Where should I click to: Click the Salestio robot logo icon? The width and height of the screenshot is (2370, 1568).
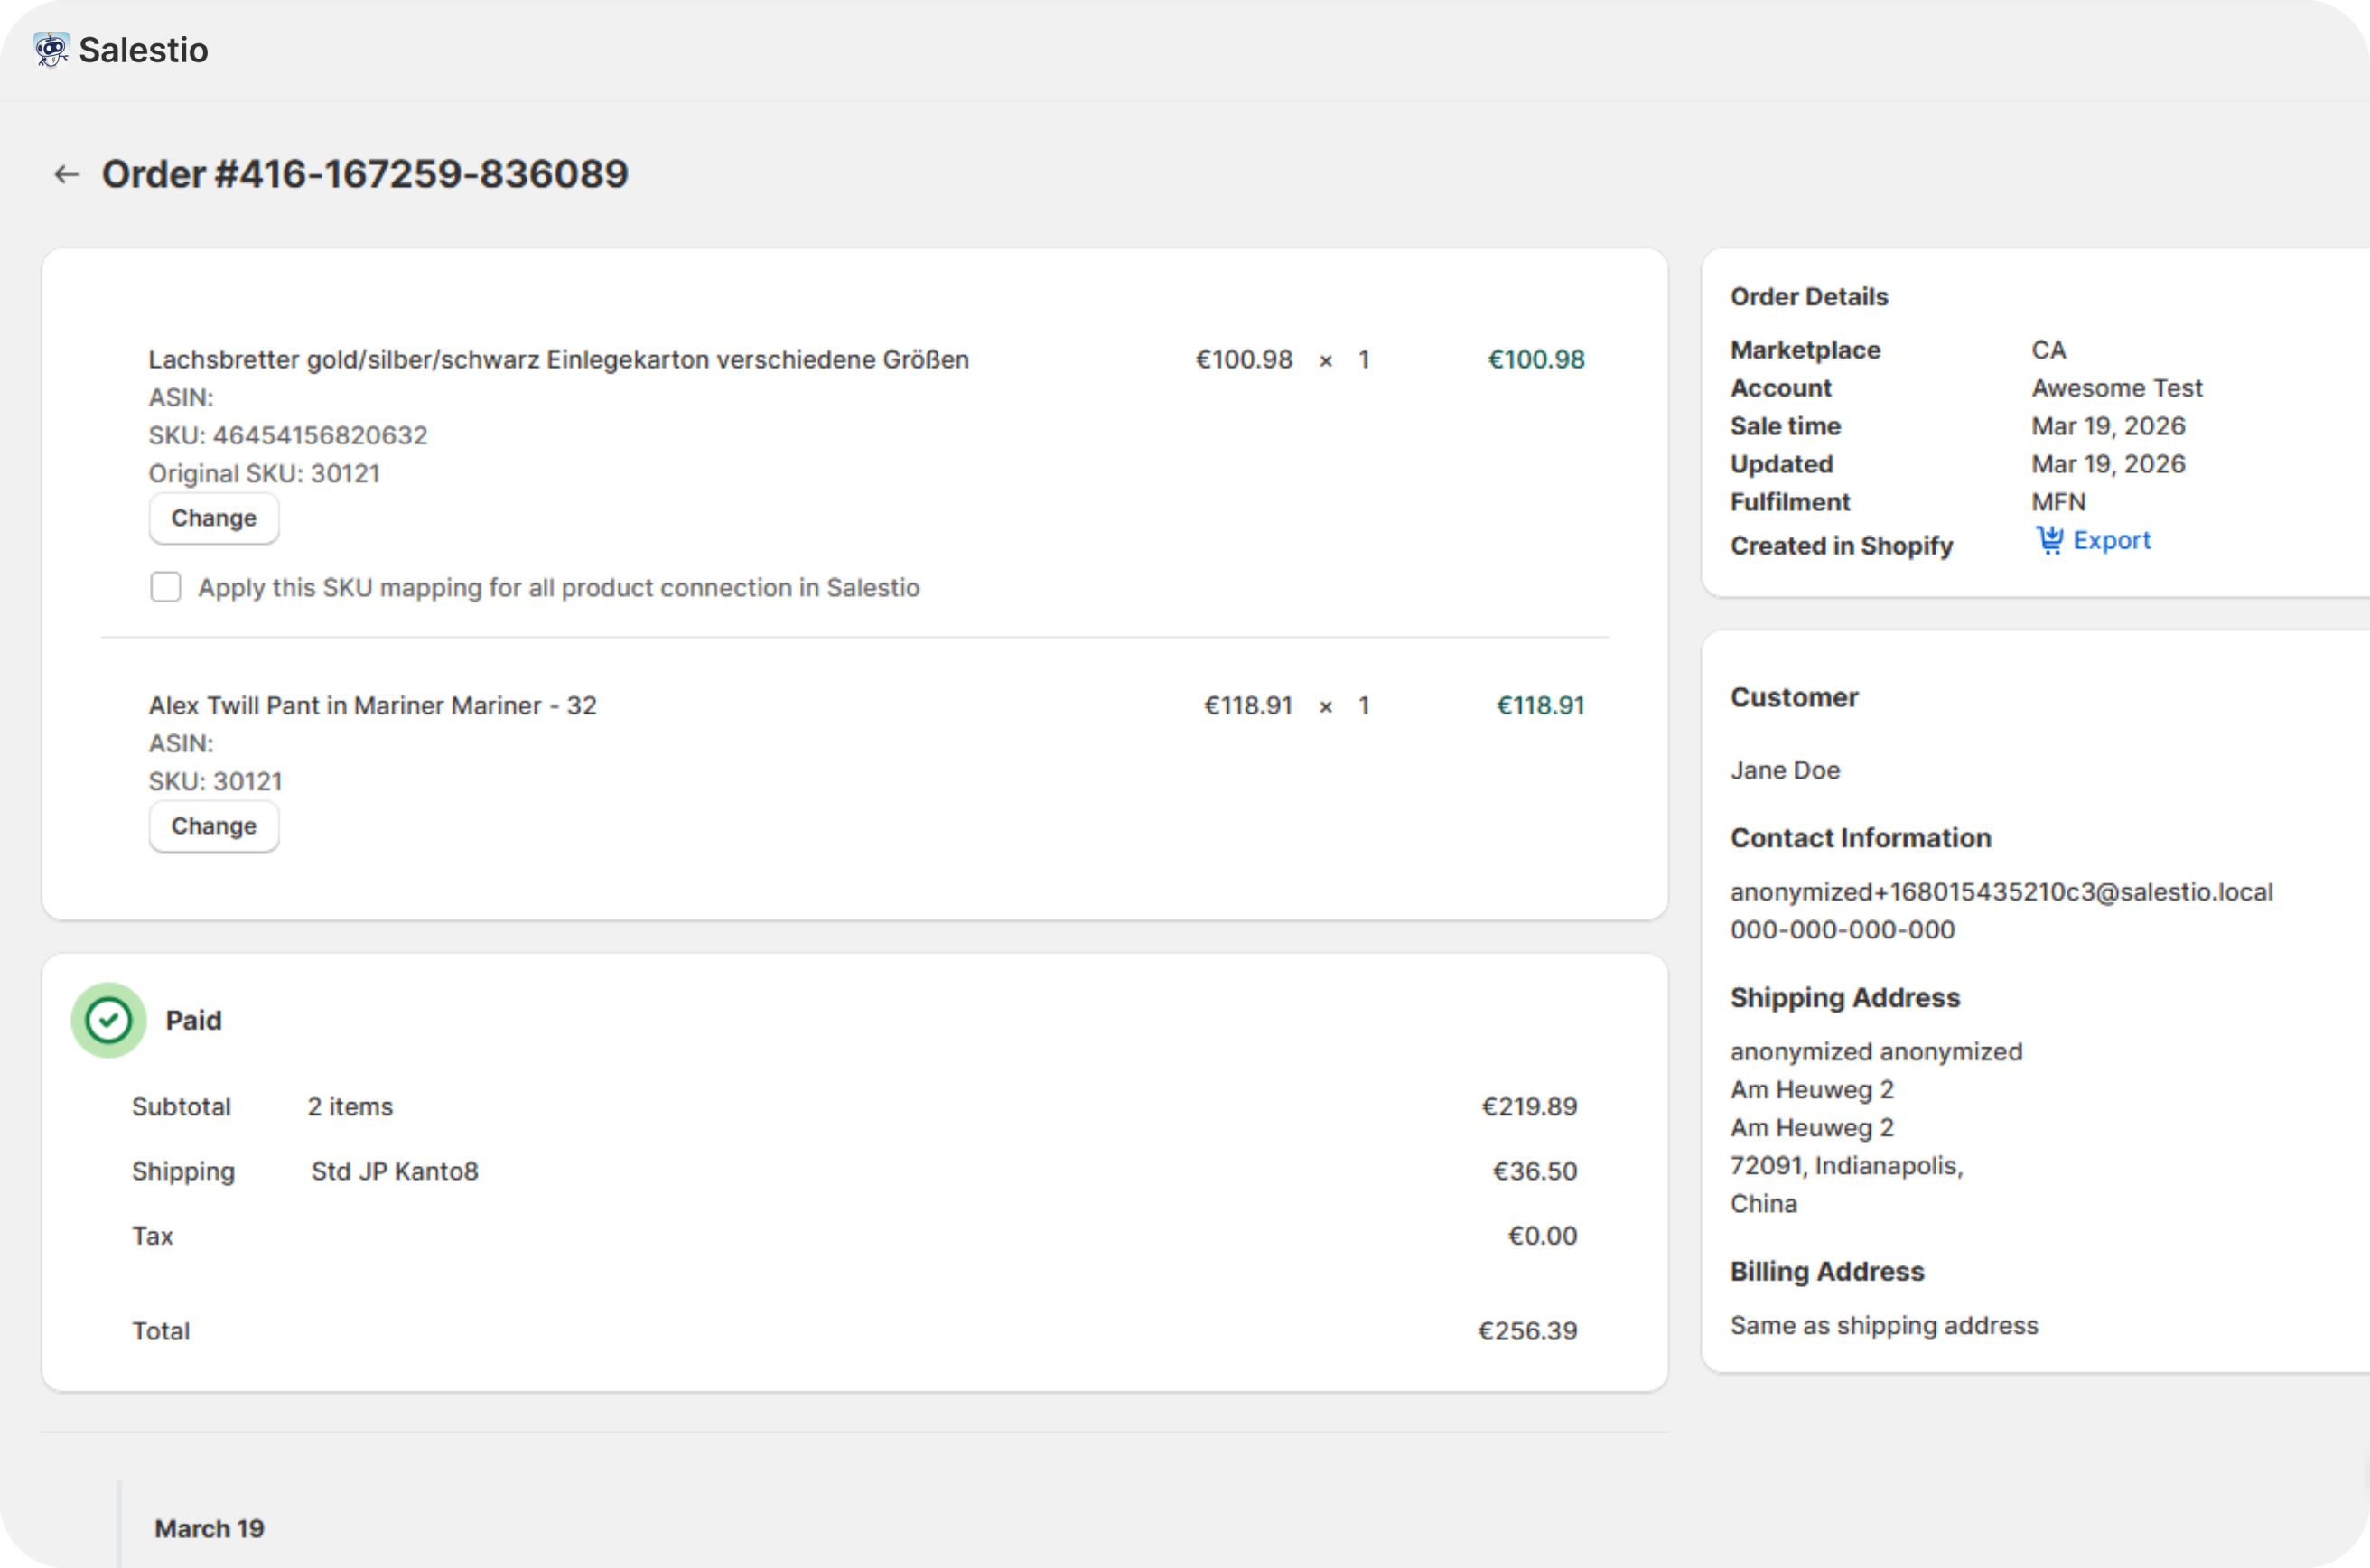50,49
